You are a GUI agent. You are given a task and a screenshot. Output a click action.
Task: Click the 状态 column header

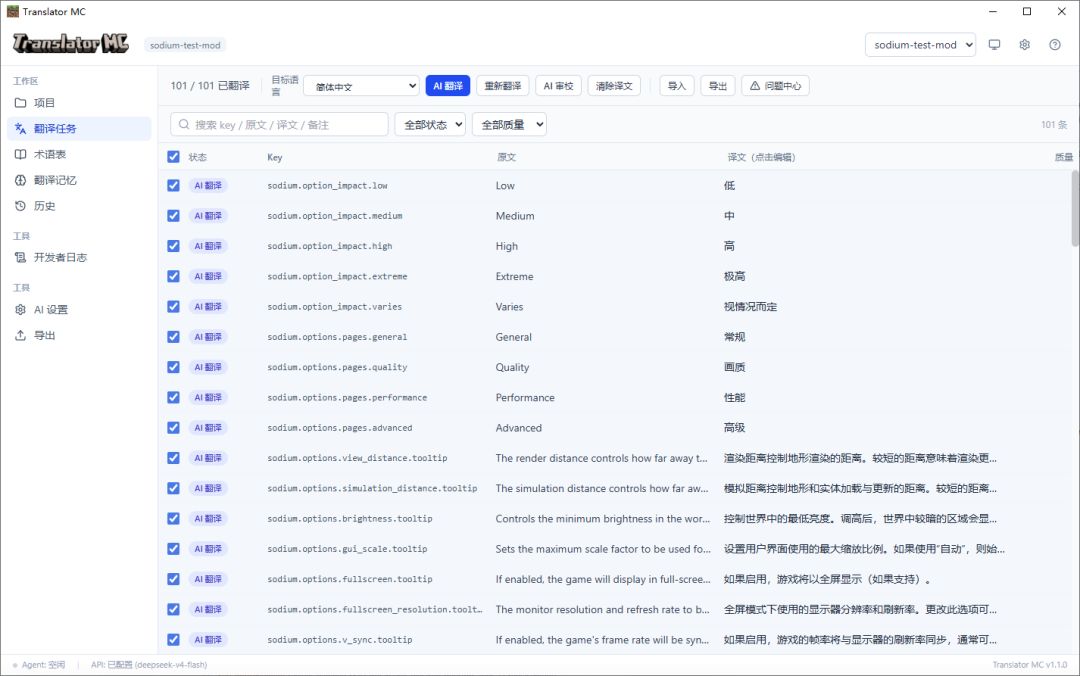(198, 157)
